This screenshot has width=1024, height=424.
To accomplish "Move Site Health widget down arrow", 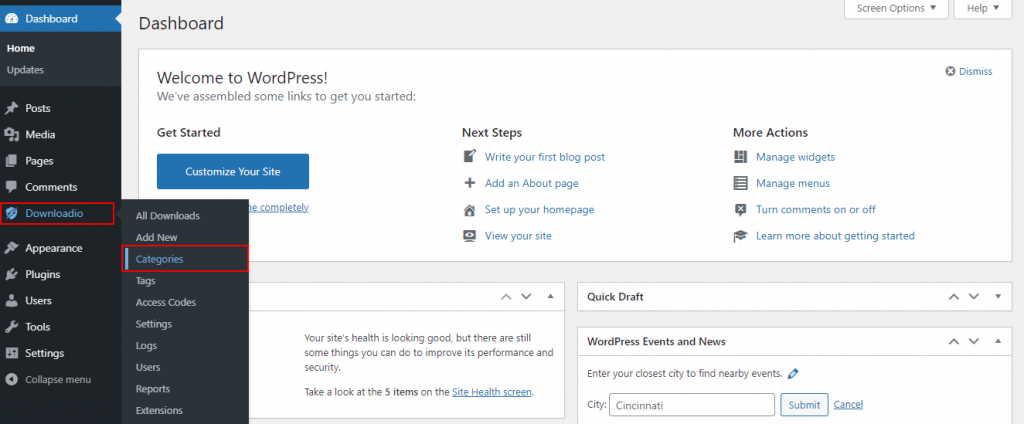I will [526, 297].
